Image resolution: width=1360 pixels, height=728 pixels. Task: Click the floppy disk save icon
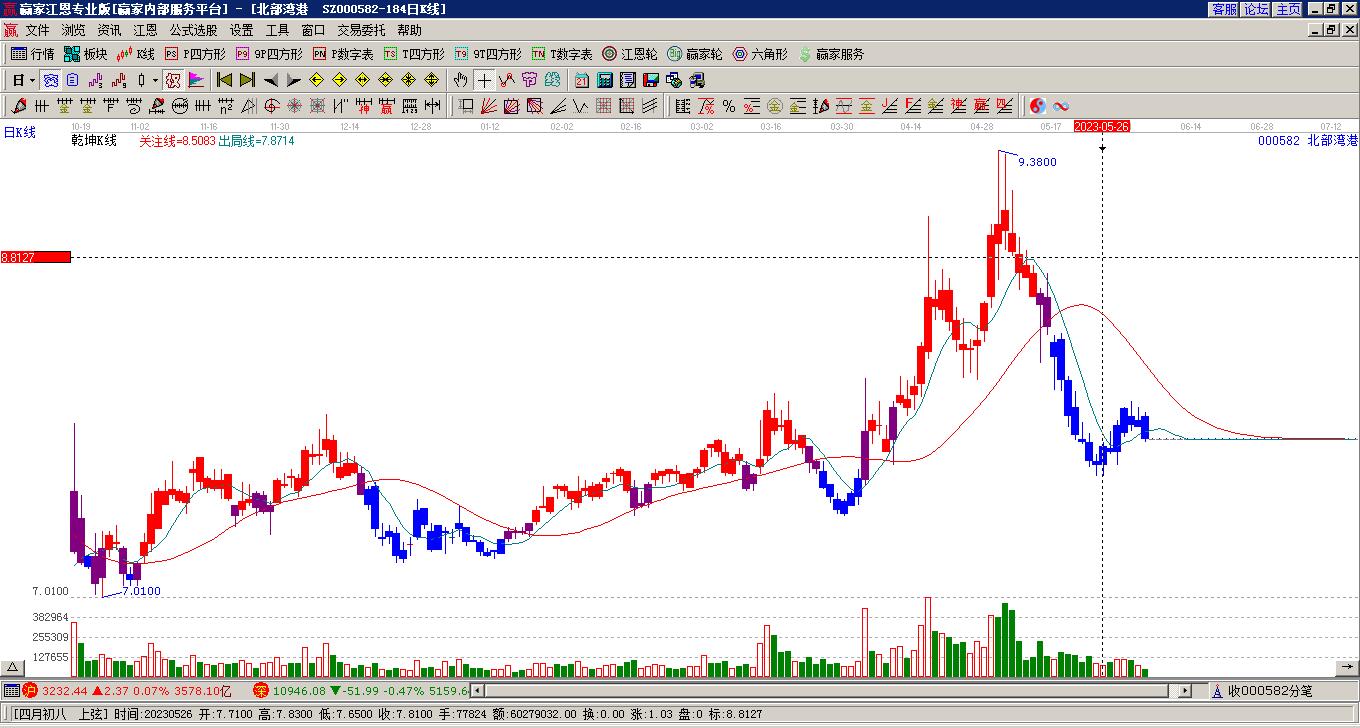[650, 80]
